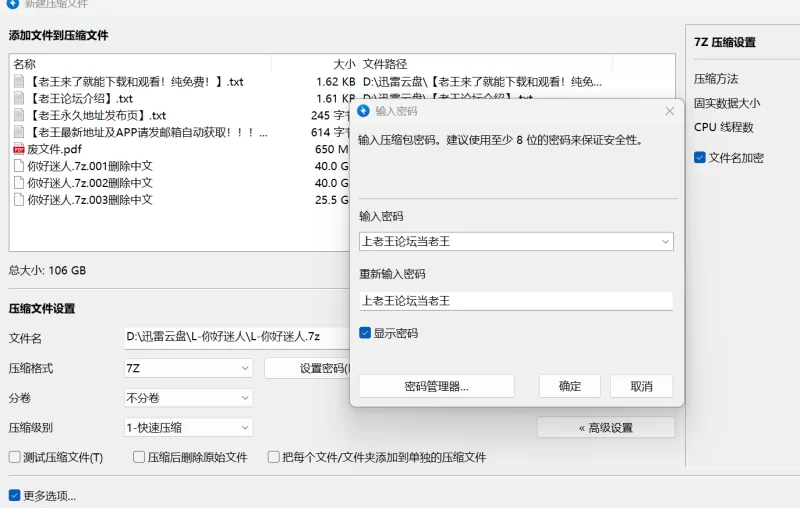The image size is (800, 508).
Task: Expand the 分卷 不分卷 dropdown
Action: (x=188, y=397)
